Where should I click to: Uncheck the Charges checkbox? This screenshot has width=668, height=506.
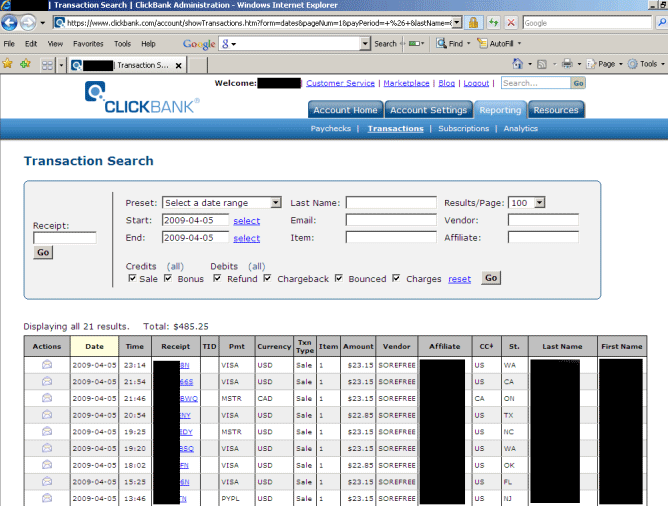[396, 278]
